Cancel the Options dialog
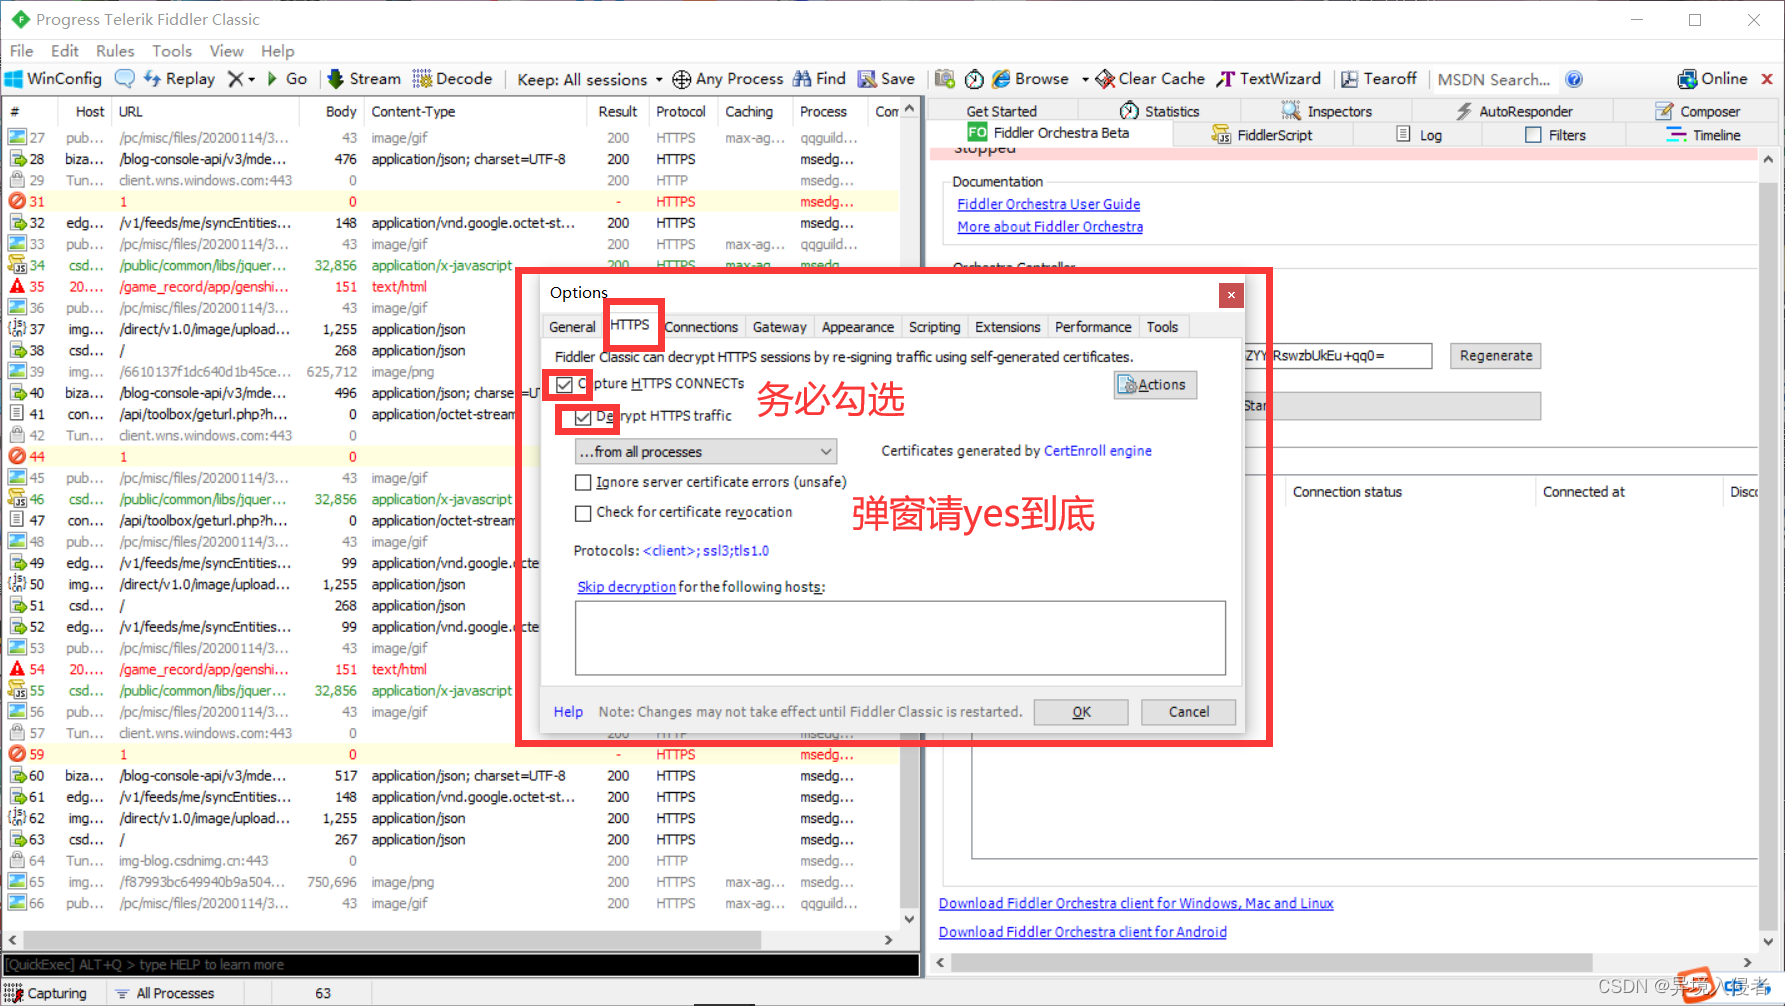This screenshot has height=1006, width=1785. [x=1189, y=712]
